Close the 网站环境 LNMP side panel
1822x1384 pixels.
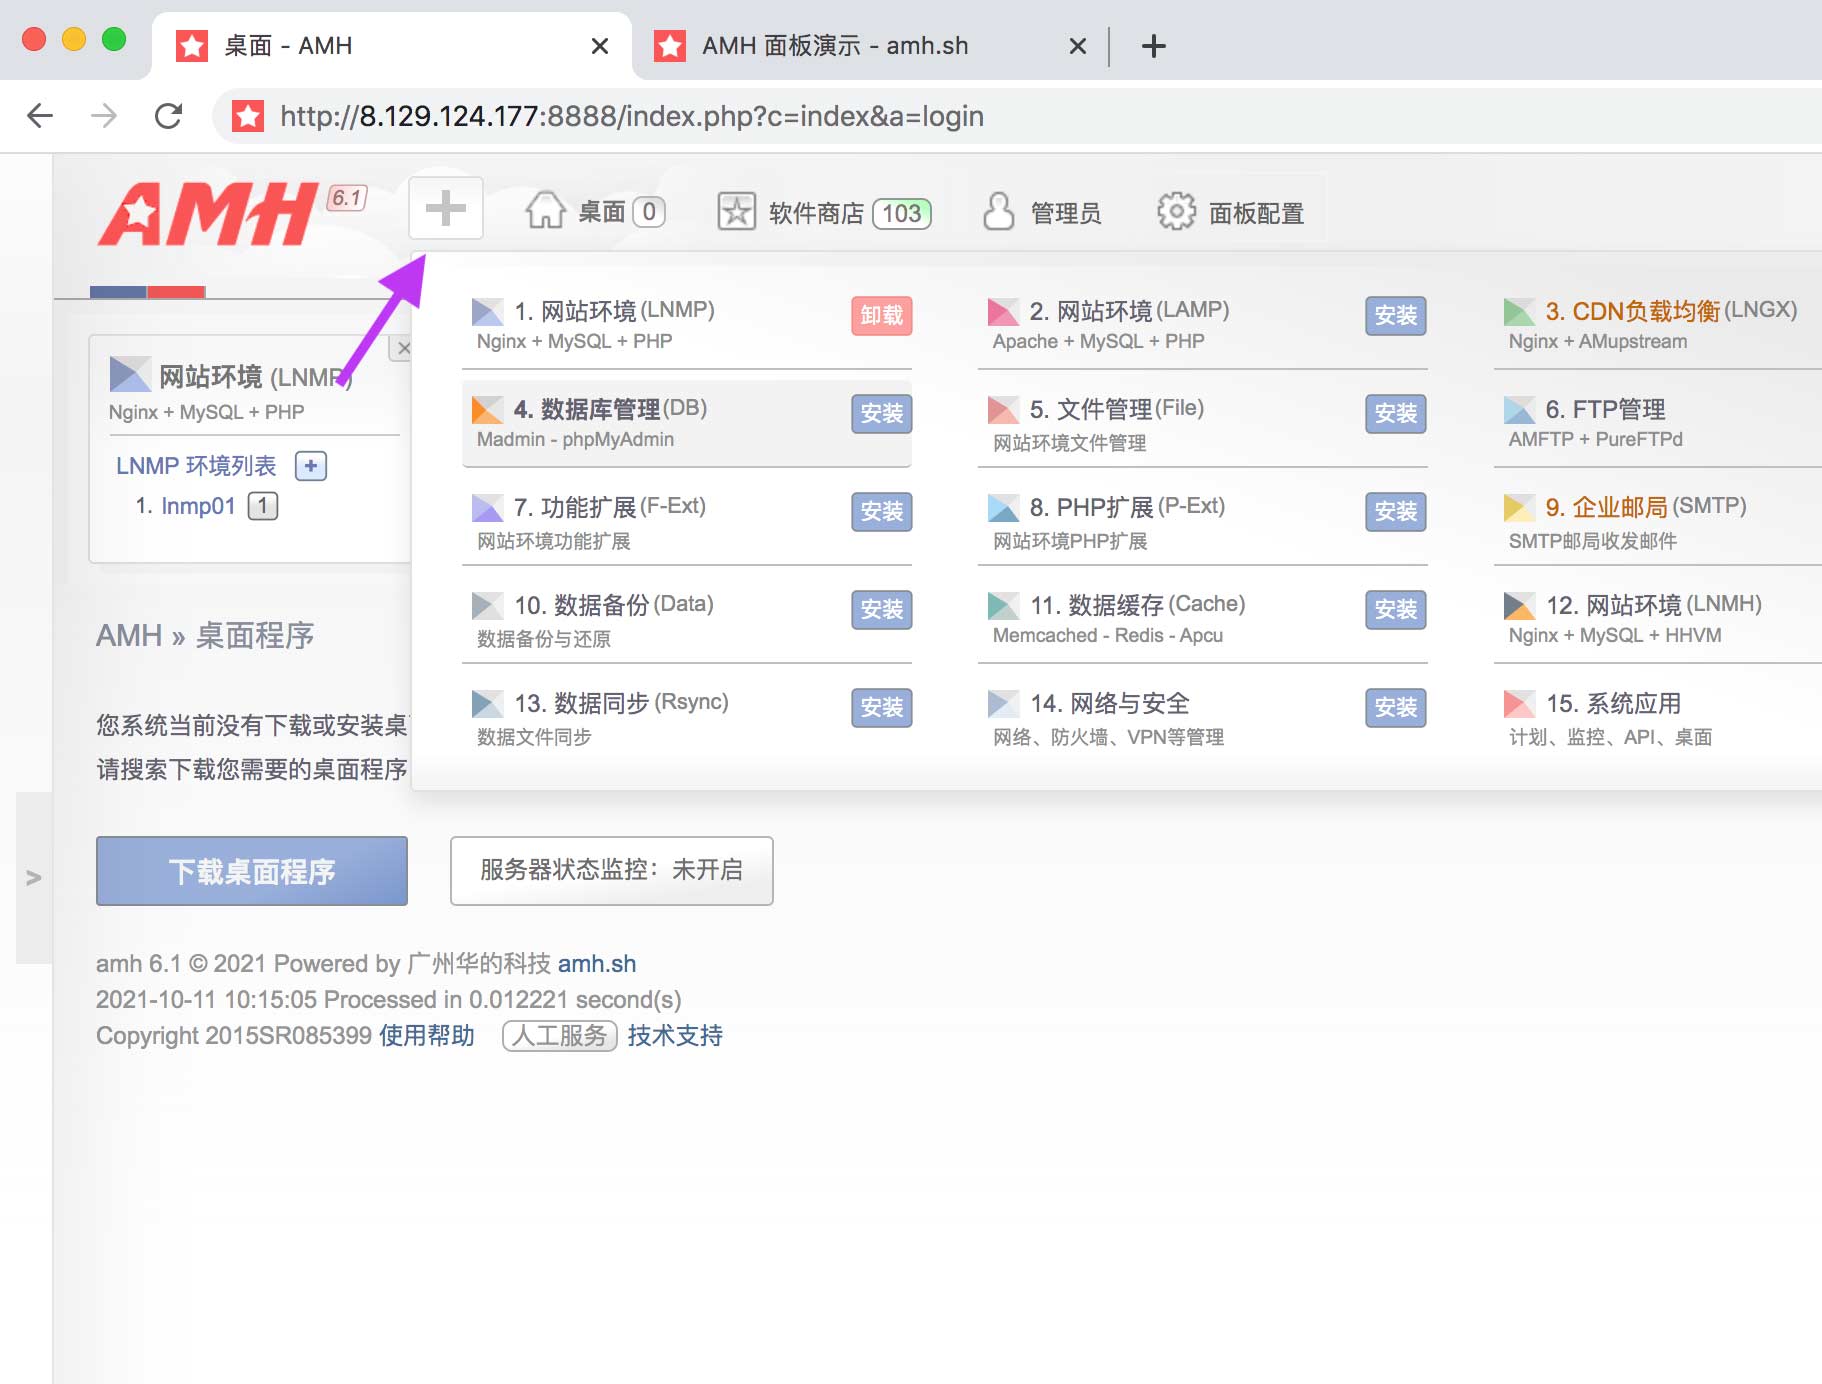(x=403, y=348)
